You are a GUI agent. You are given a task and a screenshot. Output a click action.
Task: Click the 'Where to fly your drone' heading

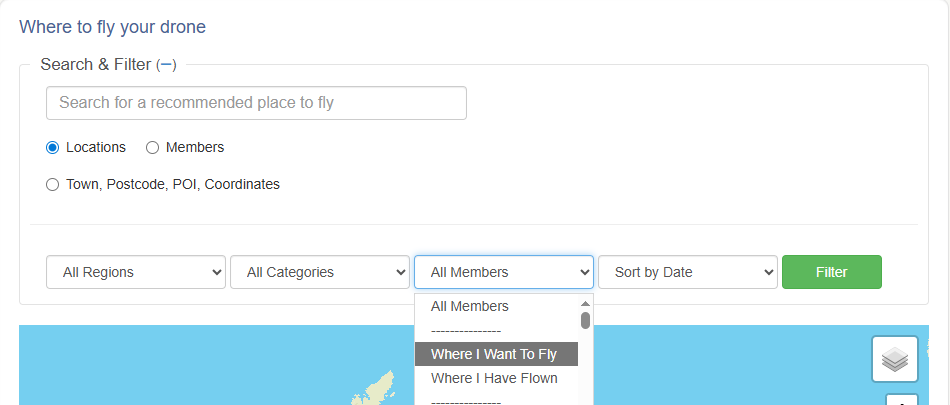click(112, 27)
